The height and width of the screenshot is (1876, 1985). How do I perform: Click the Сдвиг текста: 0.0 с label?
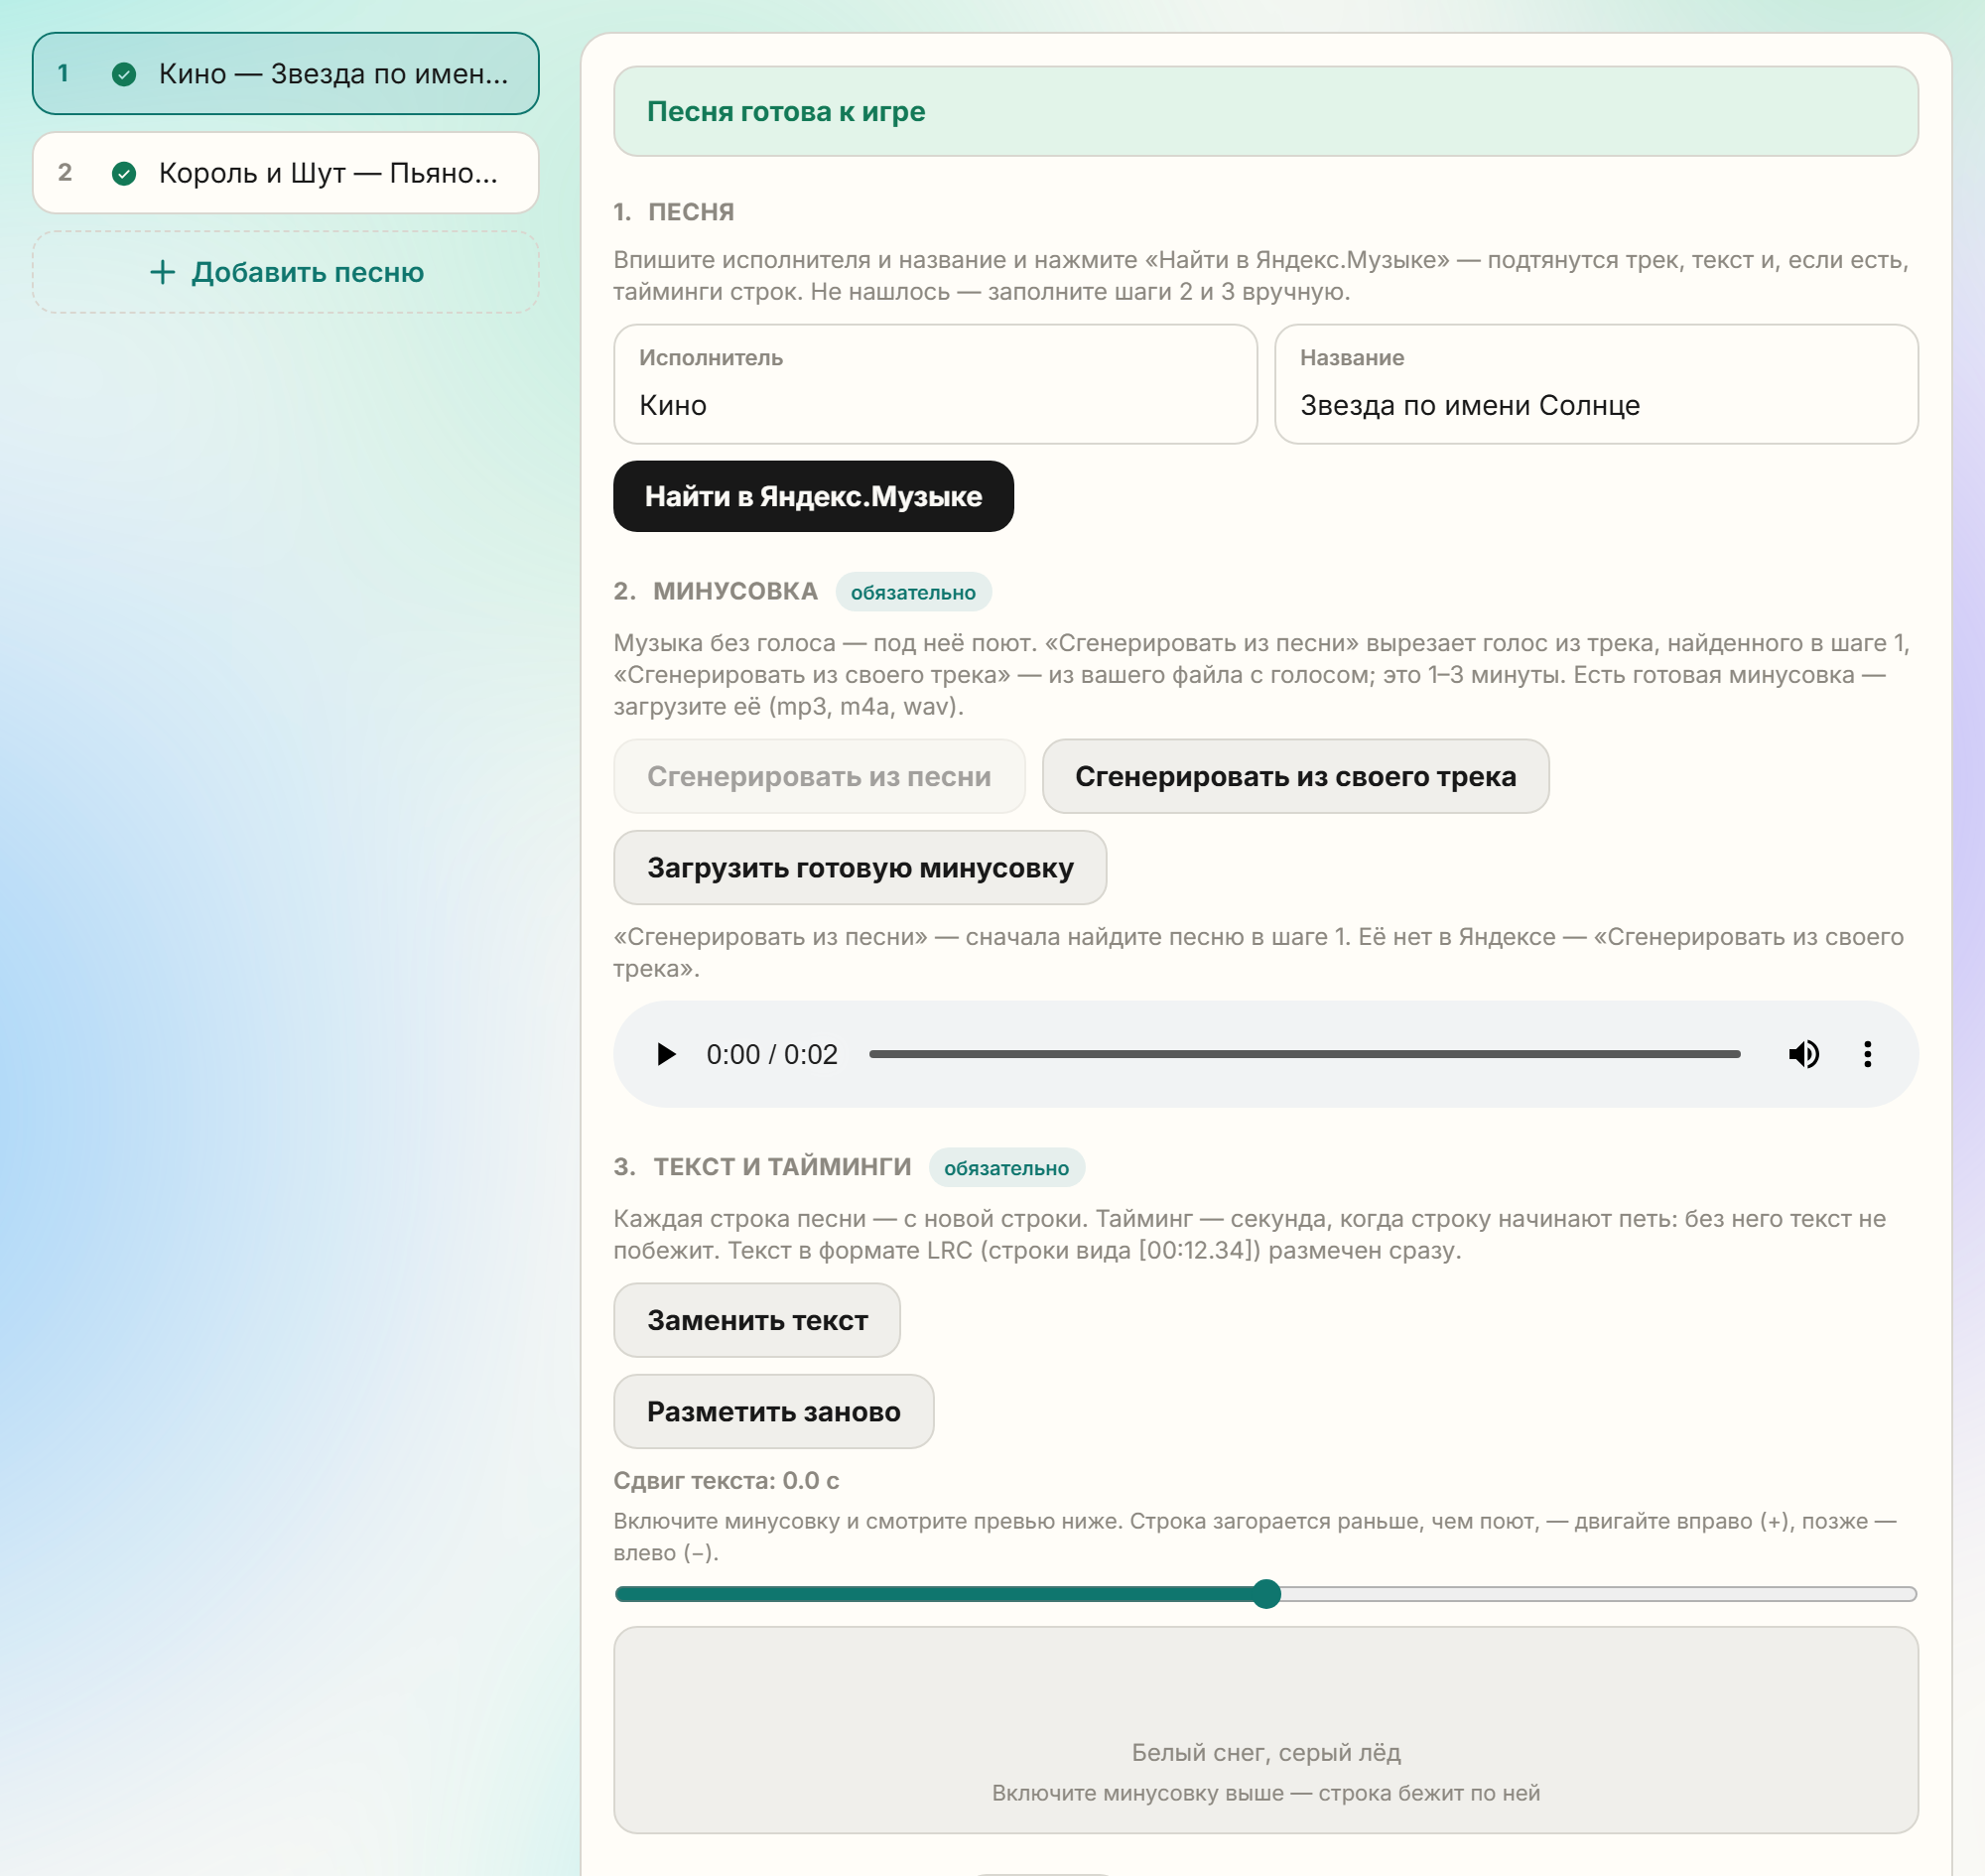(x=726, y=1480)
